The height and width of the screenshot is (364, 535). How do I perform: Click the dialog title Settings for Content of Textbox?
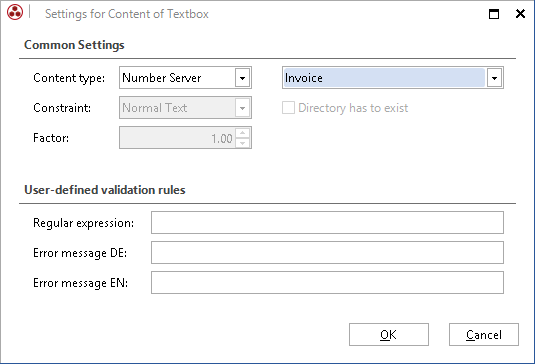click(x=127, y=14)
